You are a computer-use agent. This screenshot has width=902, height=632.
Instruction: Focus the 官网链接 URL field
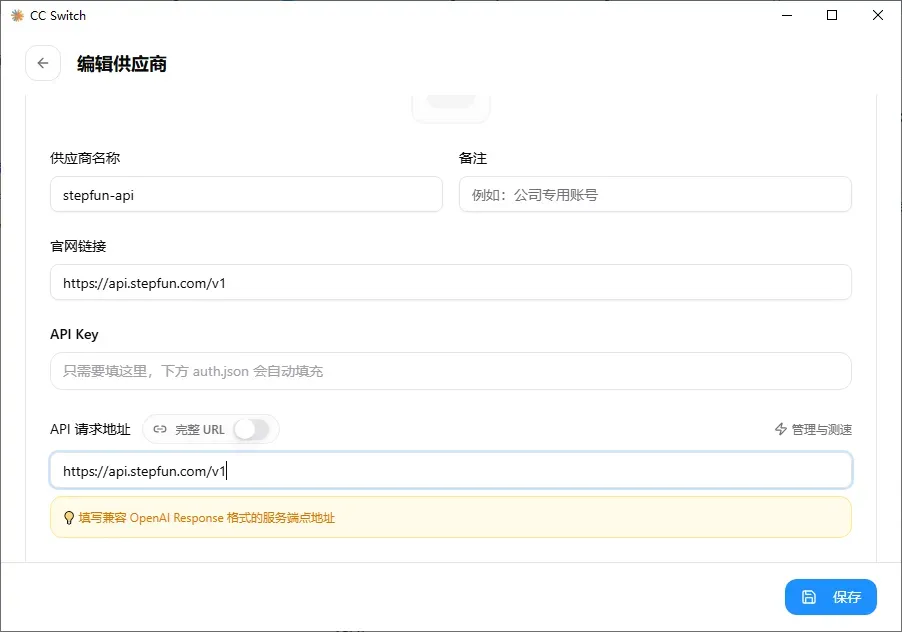(x=451, y=282)
